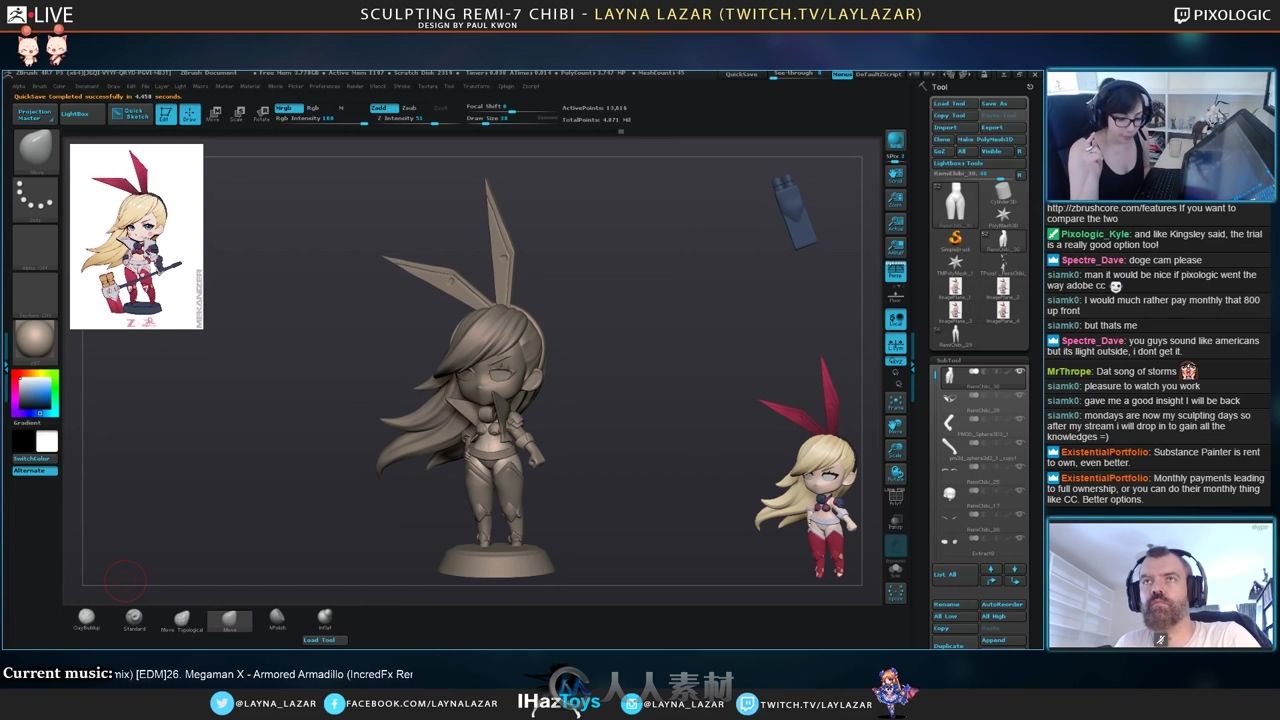Open the Quick Sketch button
The image size is (1280, 720).
point(131,114)
